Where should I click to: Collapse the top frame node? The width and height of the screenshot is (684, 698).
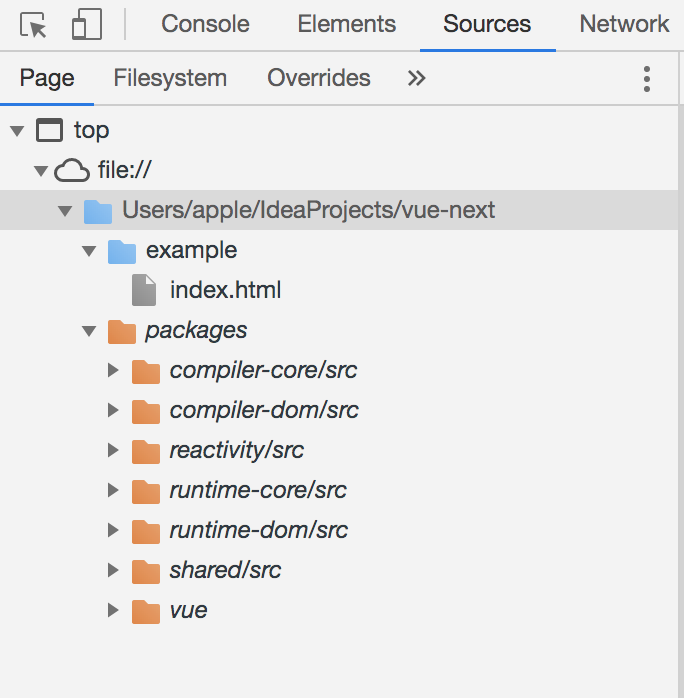(x=17, y=131)
